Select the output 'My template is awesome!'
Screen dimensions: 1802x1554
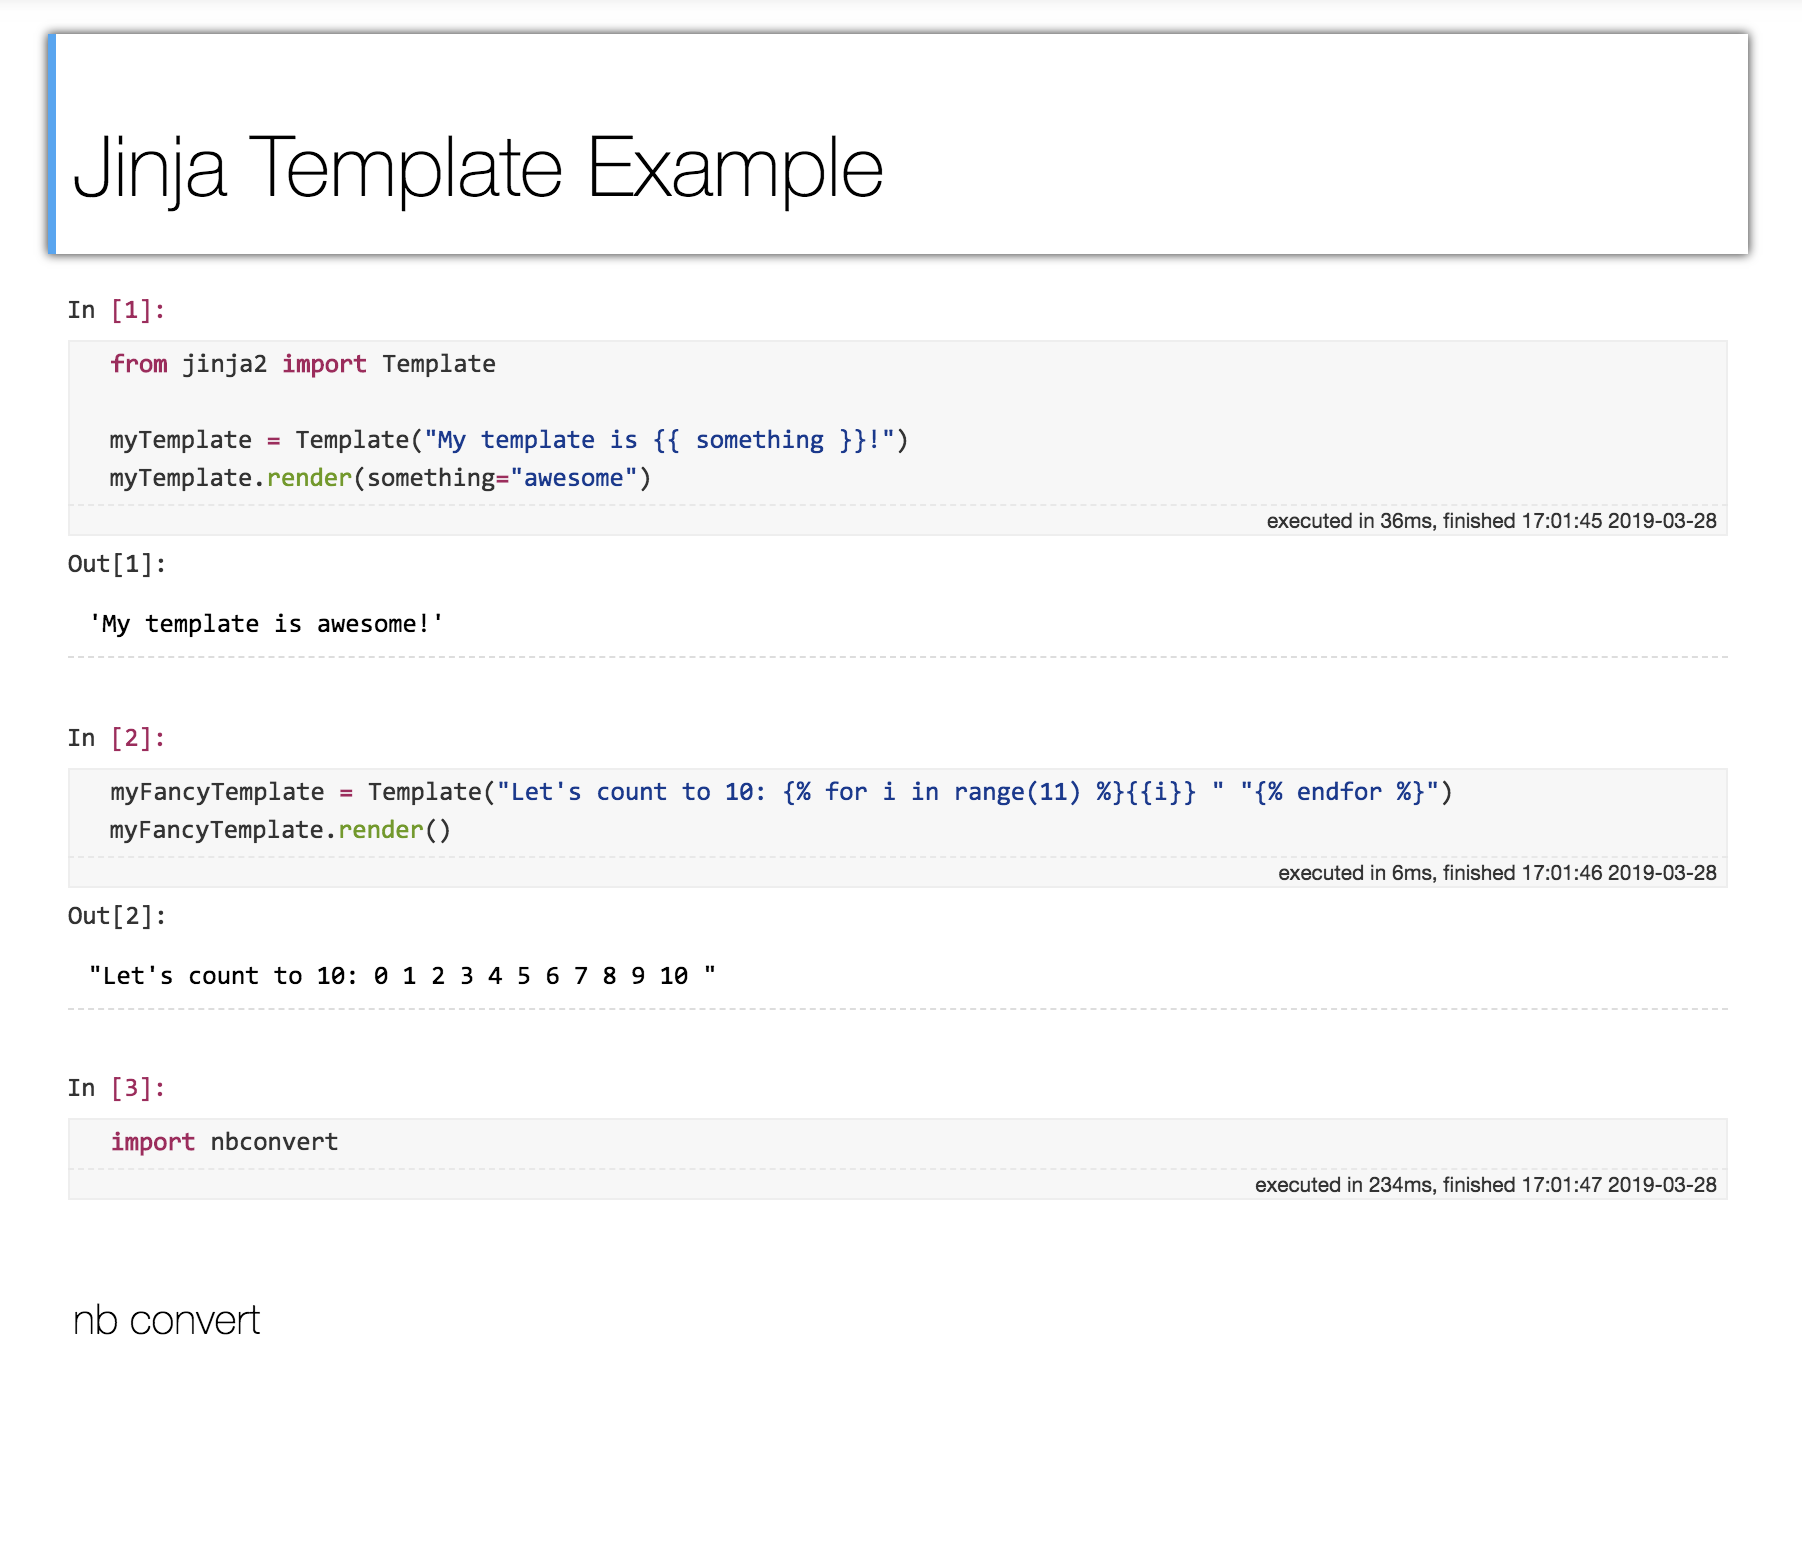(x=266, y=624)
